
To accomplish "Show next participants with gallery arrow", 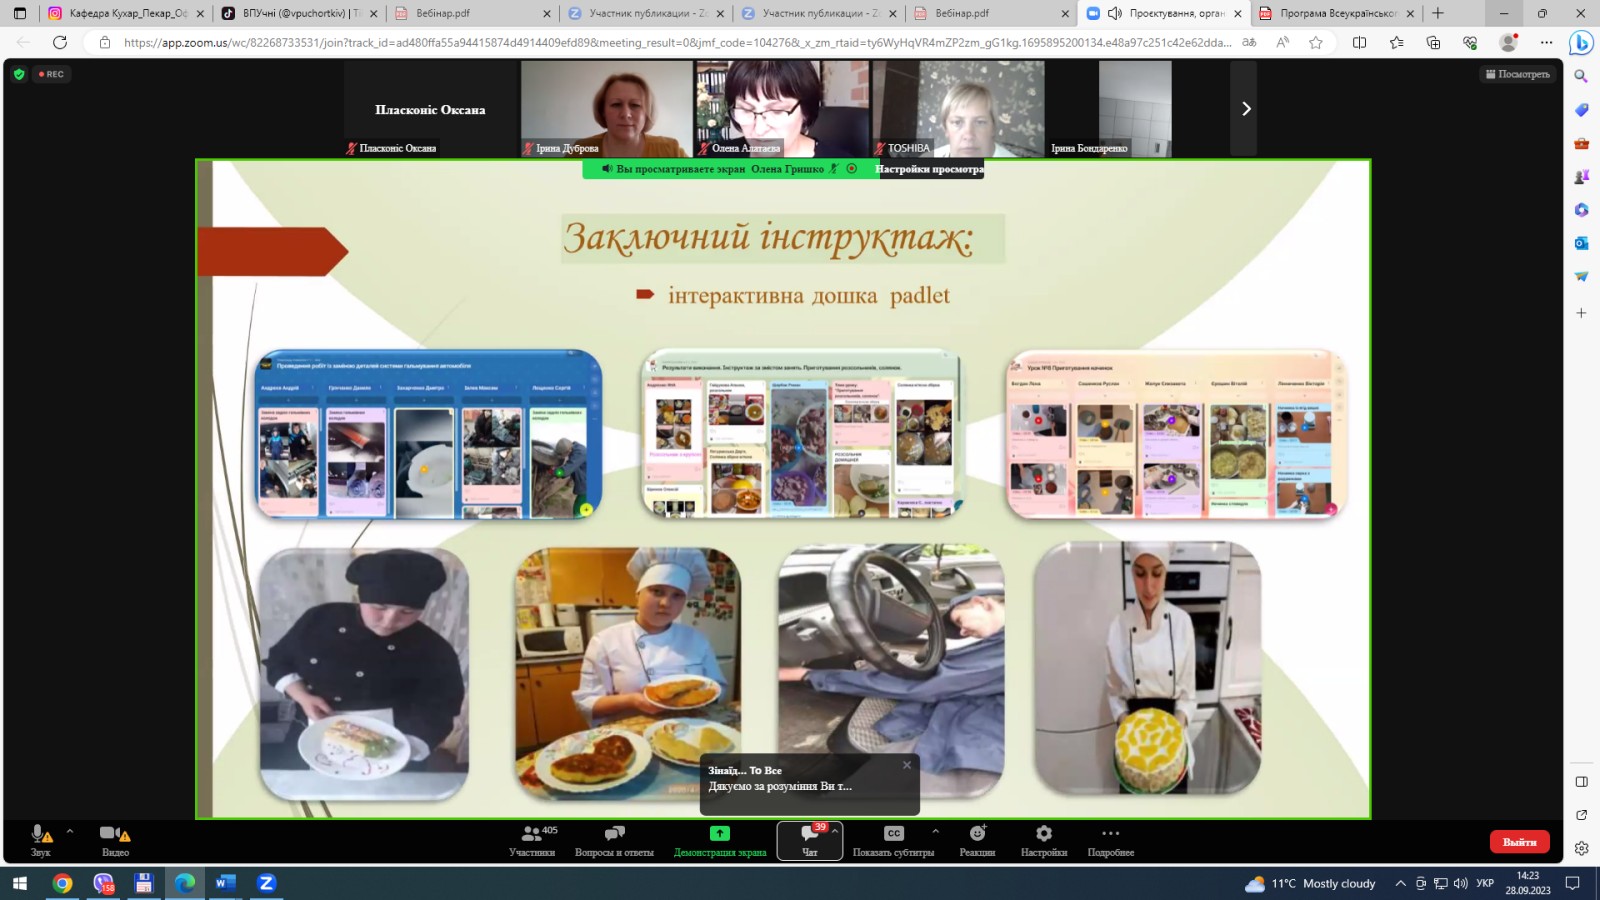I will [x=1245, y=108].
